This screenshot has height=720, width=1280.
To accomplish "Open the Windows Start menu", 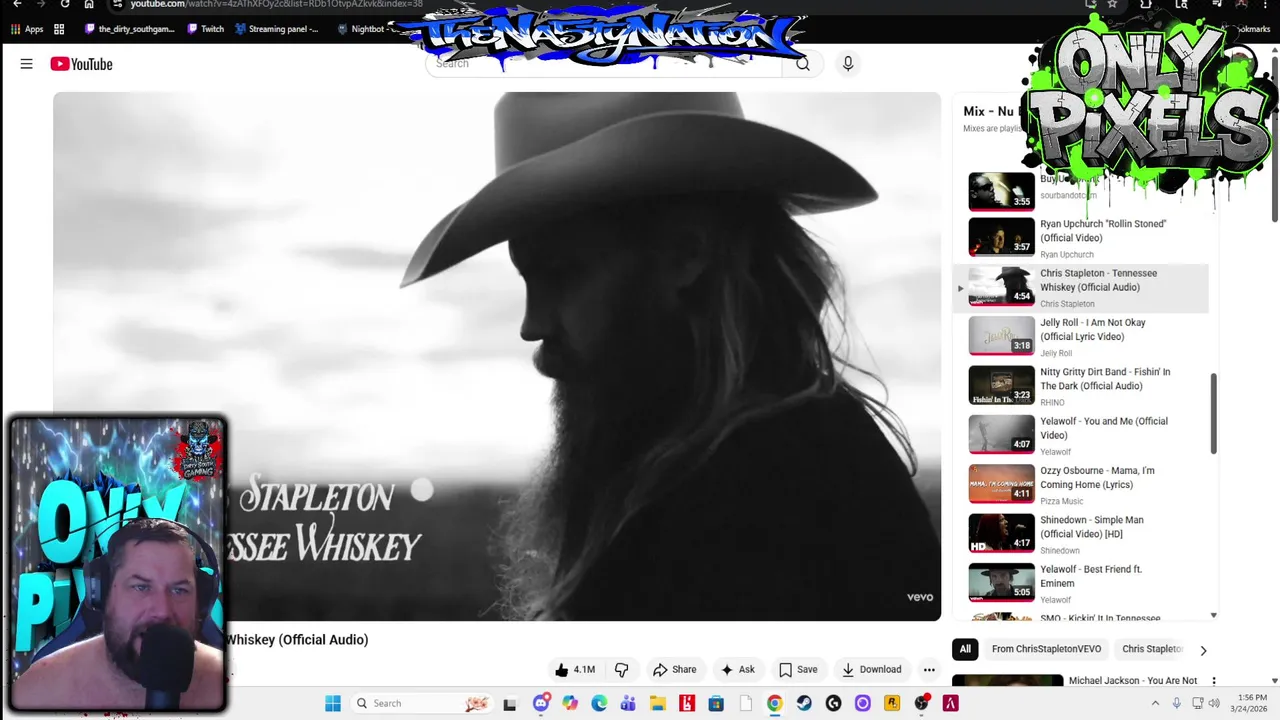I will point(333,703).
